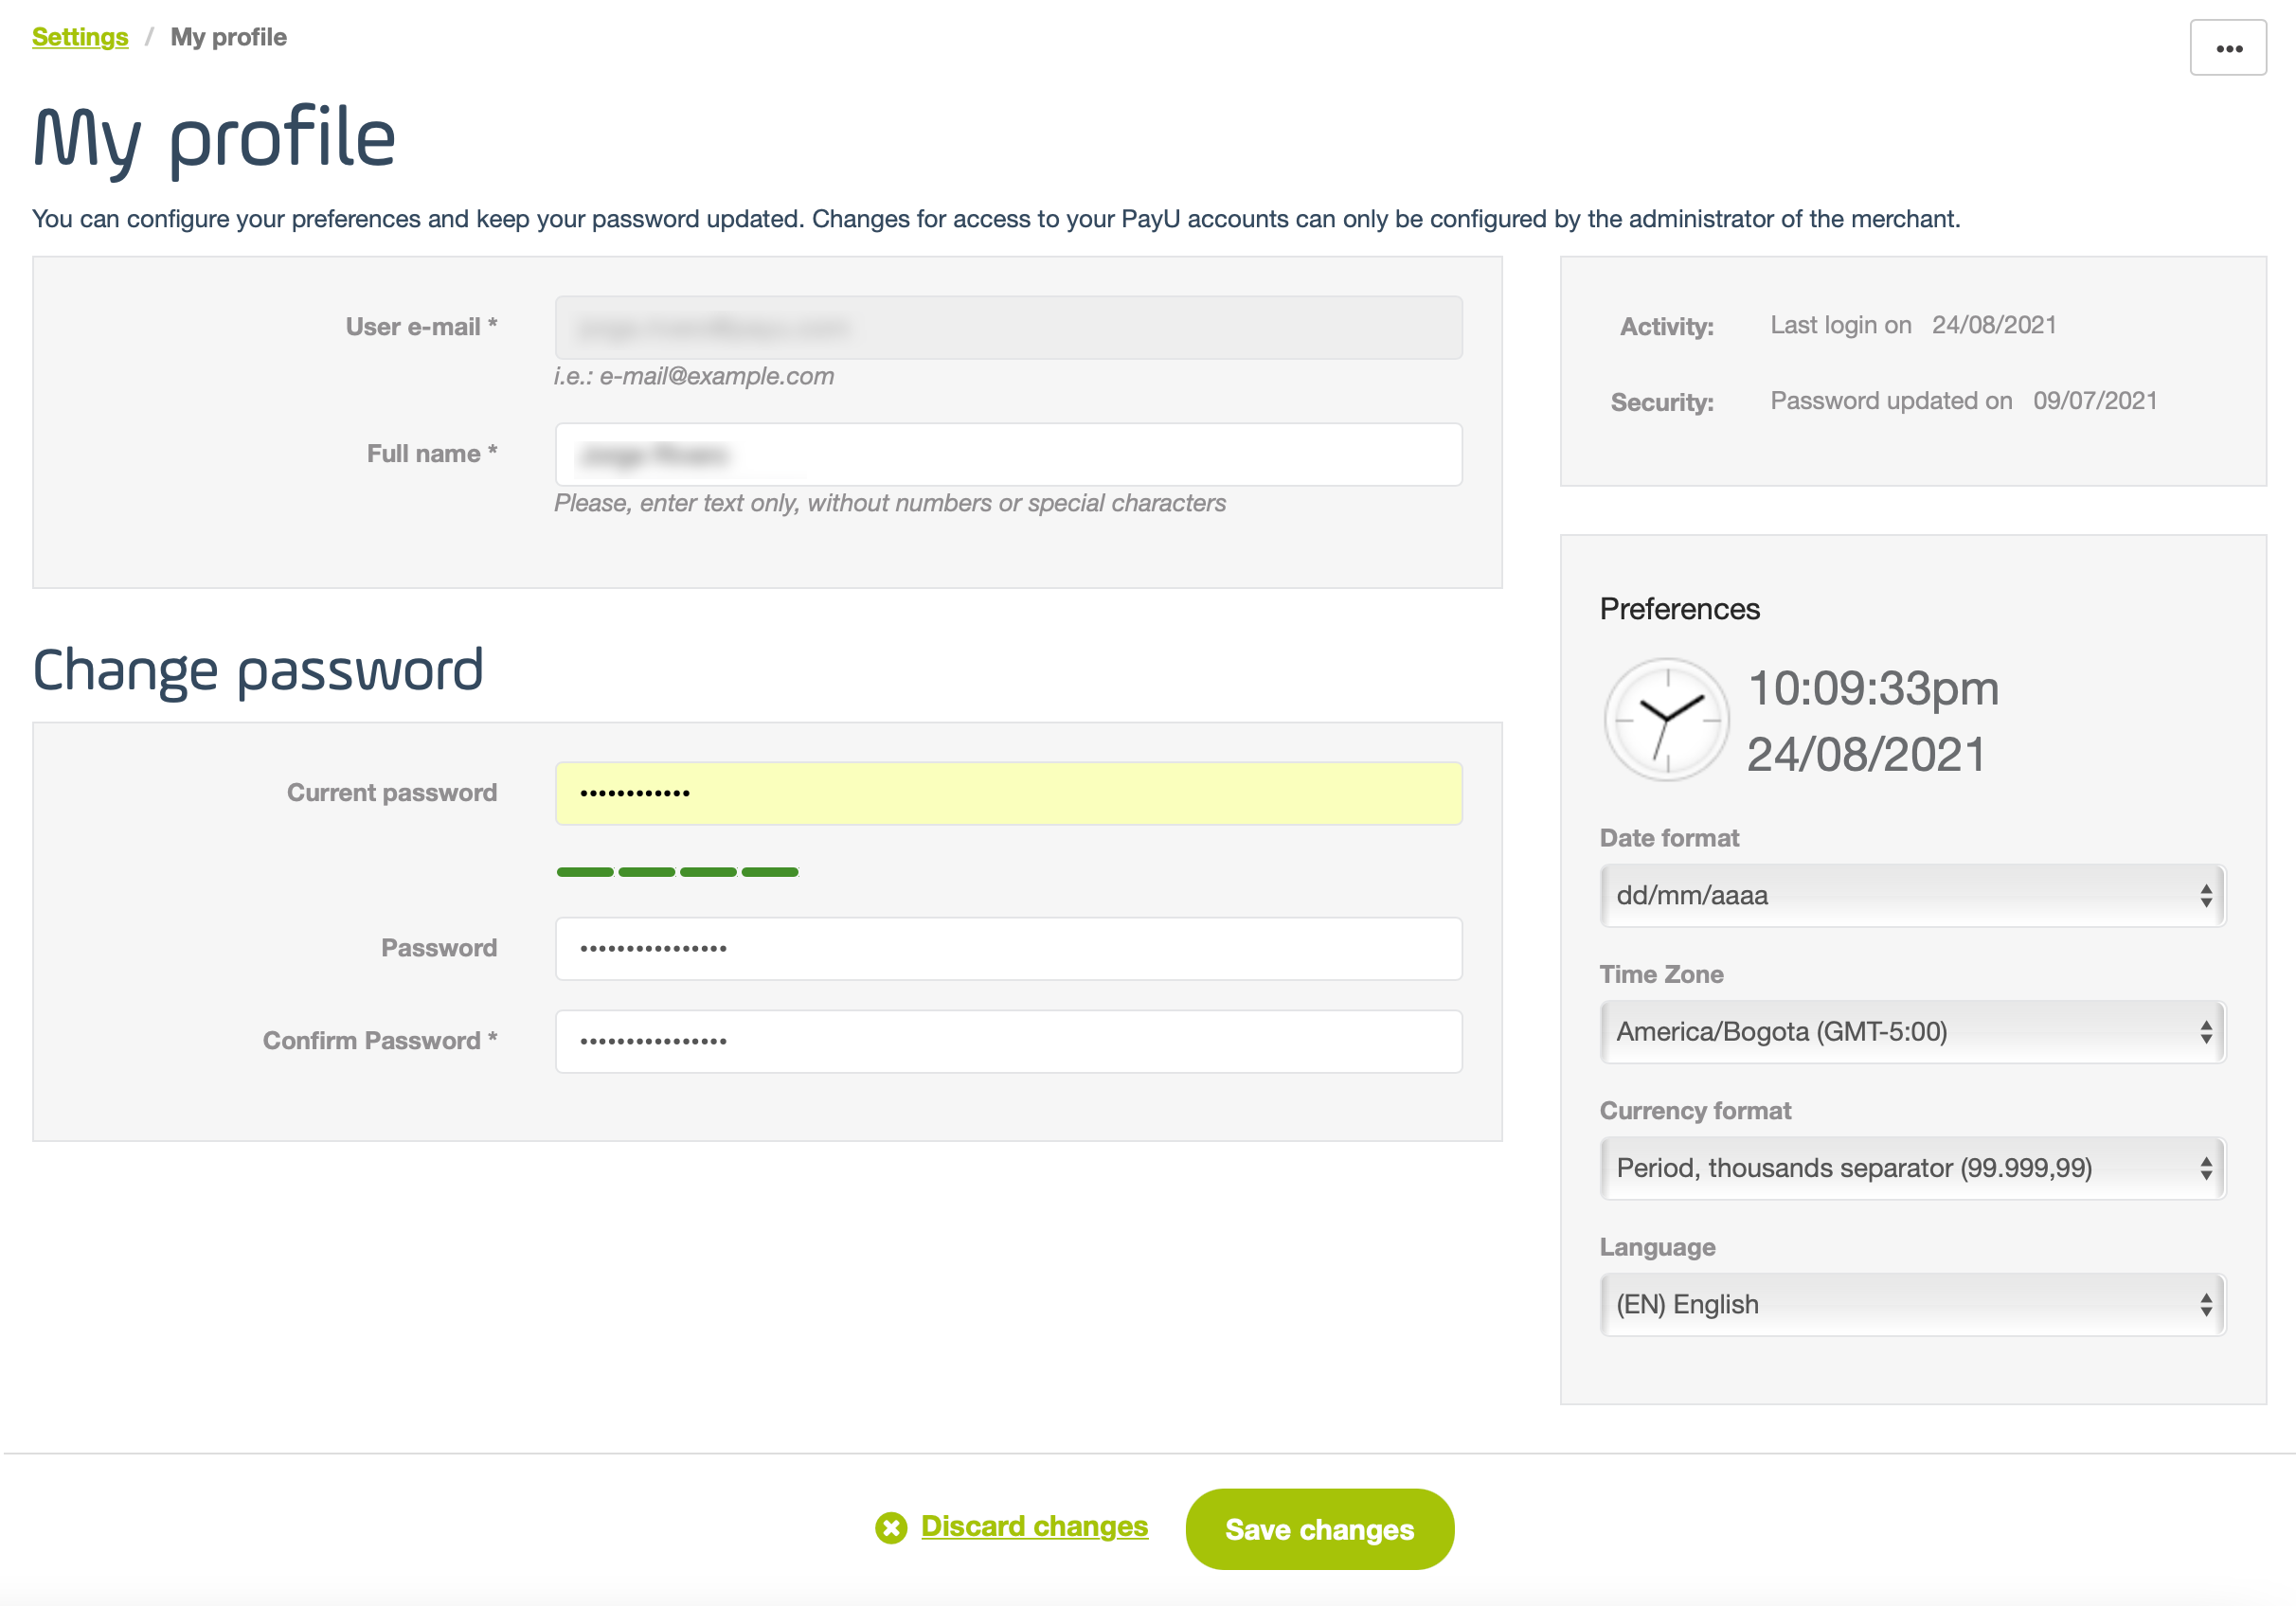This screenshot has width=2296, height=1606.
Task: Open the Time Zone dropdown
Action: click(1912, 1031)
